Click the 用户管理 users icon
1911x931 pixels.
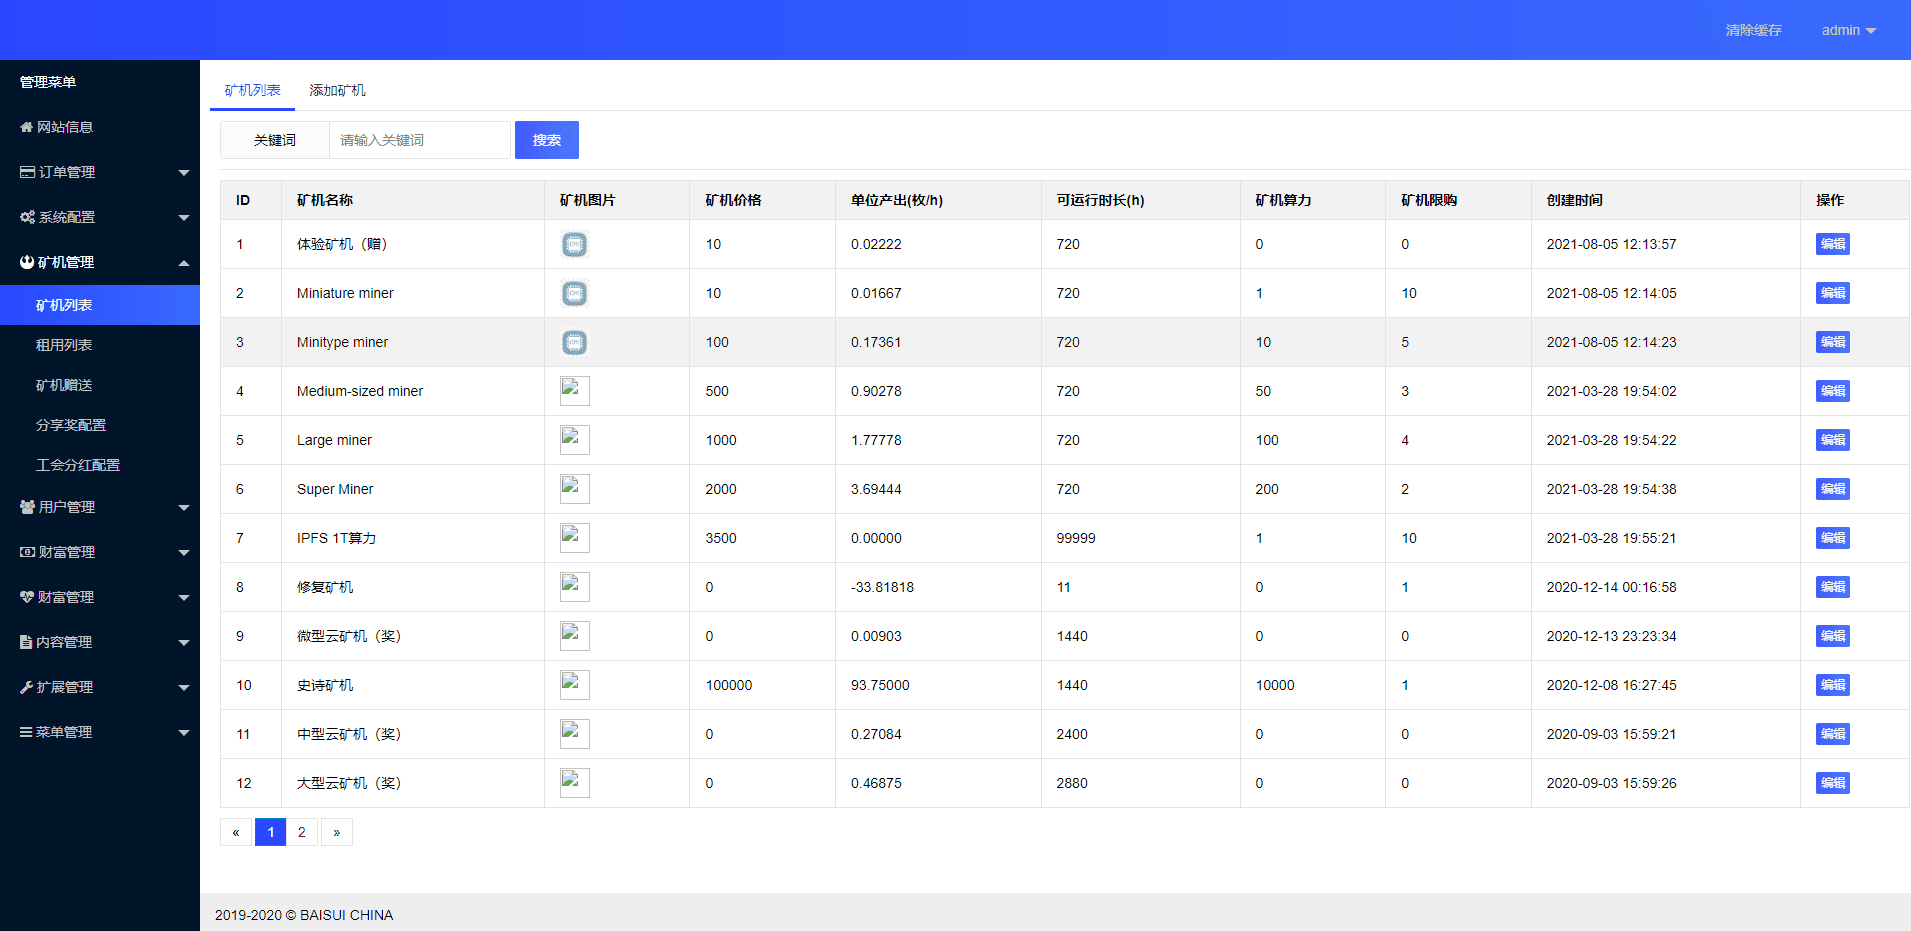pyautogui.click(x=27, y=507)
